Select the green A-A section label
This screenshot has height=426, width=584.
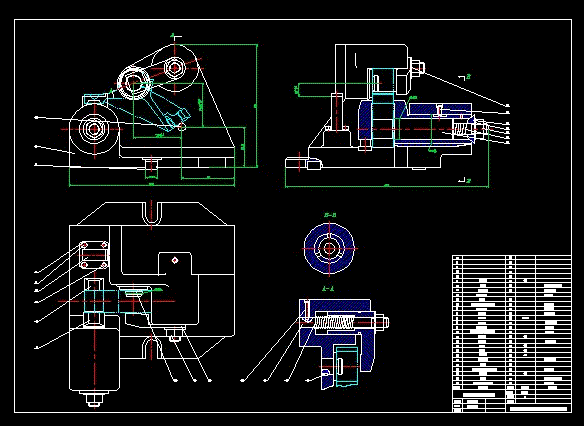coord(327,289)
